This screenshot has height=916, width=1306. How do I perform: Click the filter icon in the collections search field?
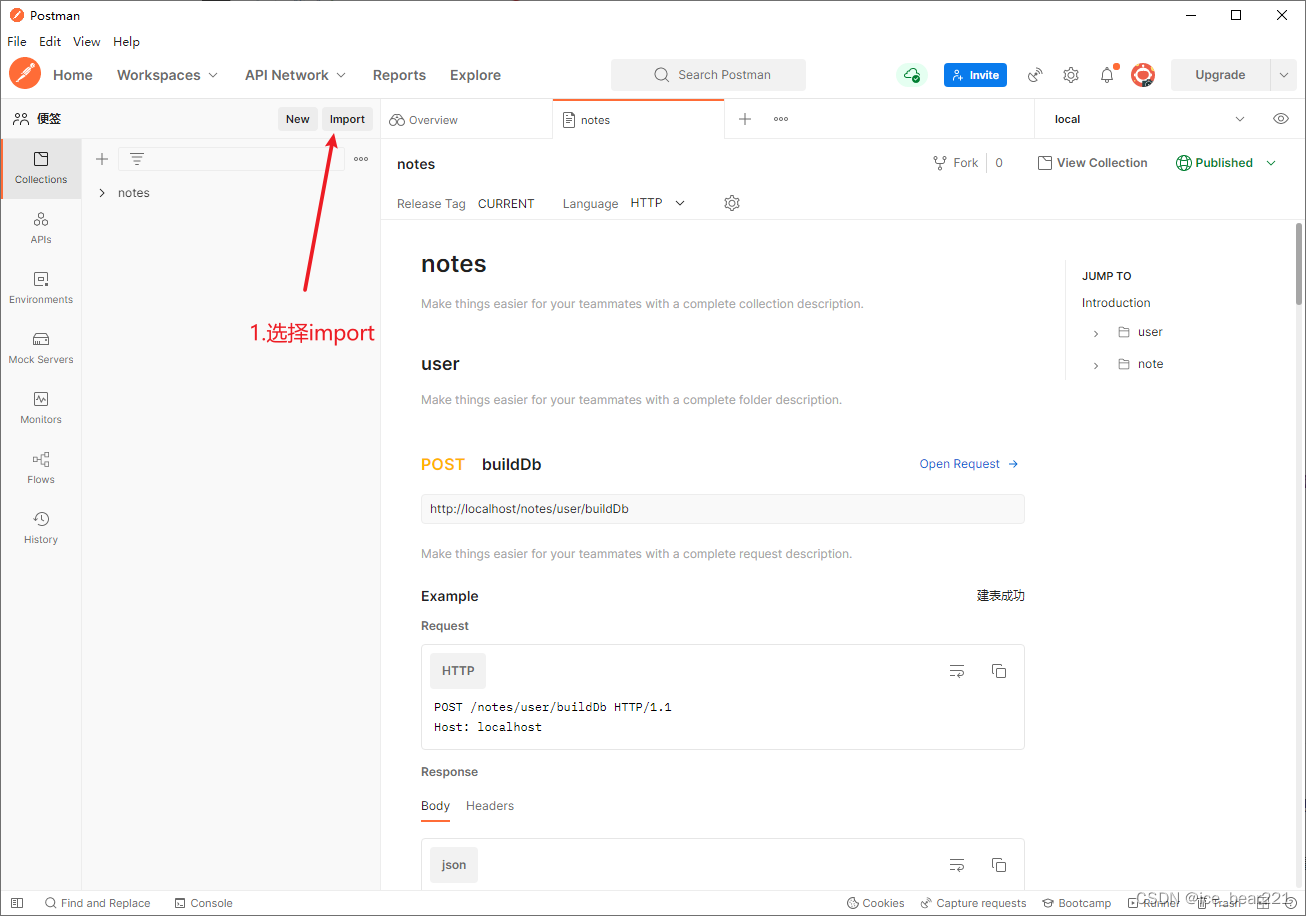tap(137, 159)
